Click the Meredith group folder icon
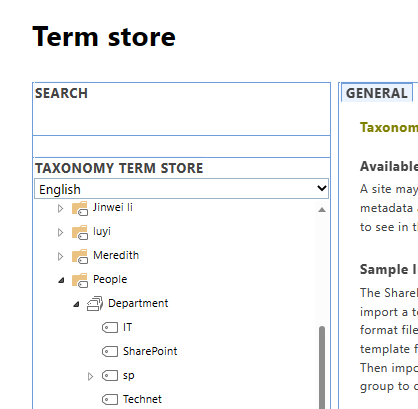This screenshot has width=418, height=409. point(80,256)
